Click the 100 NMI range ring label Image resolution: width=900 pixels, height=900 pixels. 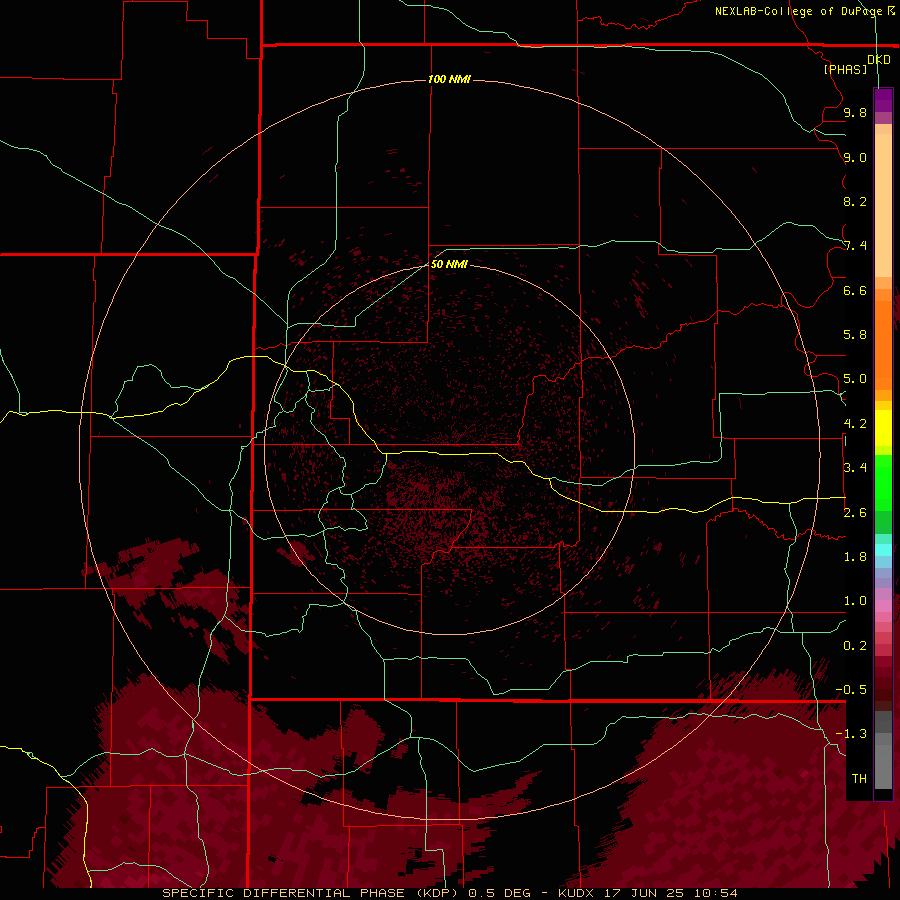point(449,79)
